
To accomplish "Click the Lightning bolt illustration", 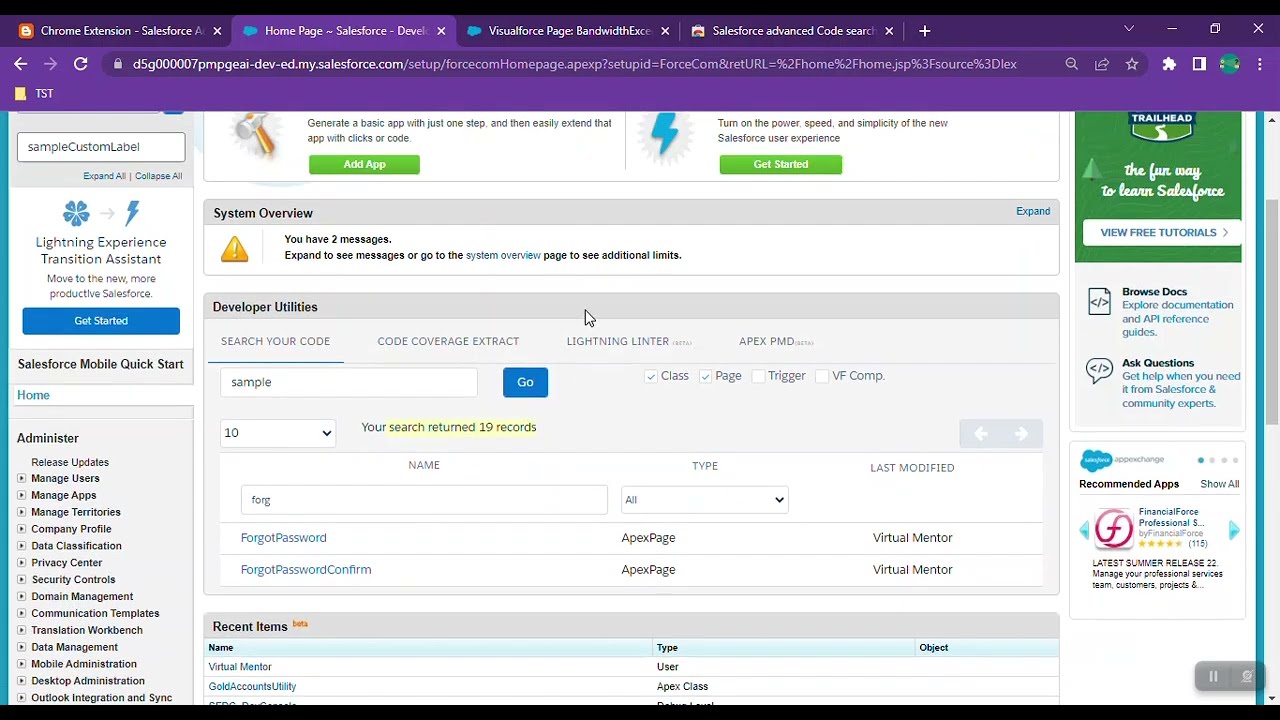I will [x=665, y=135].
